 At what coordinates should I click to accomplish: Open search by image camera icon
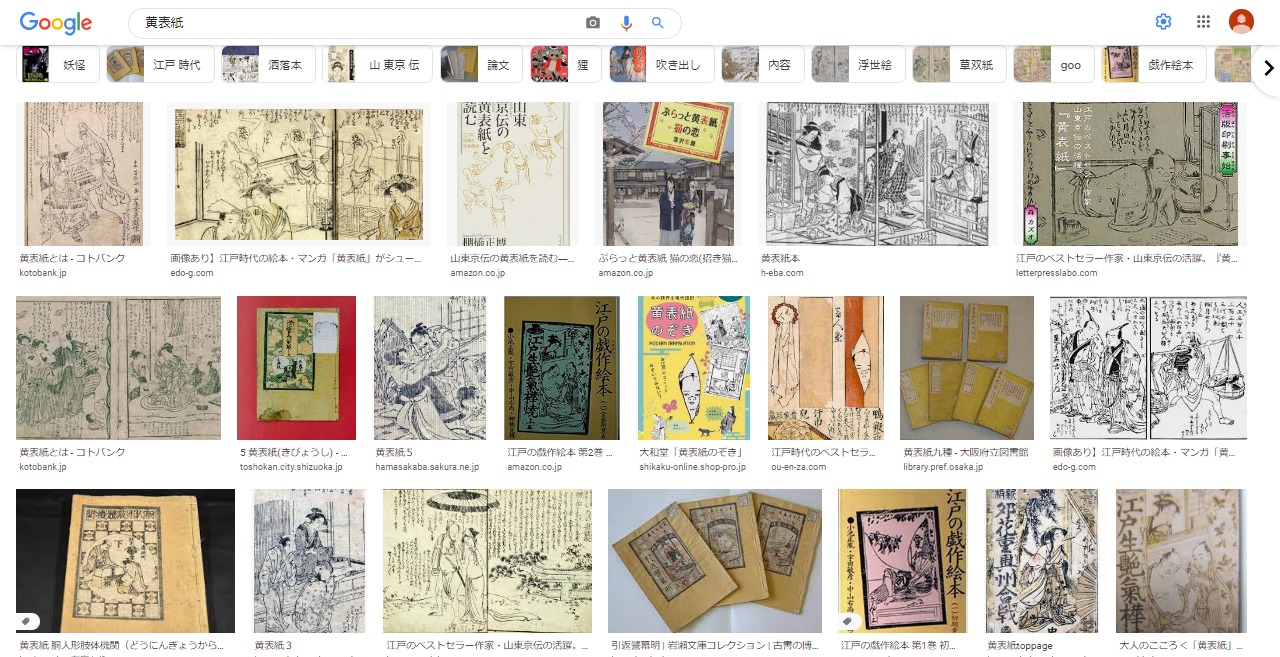click(593, 23)
